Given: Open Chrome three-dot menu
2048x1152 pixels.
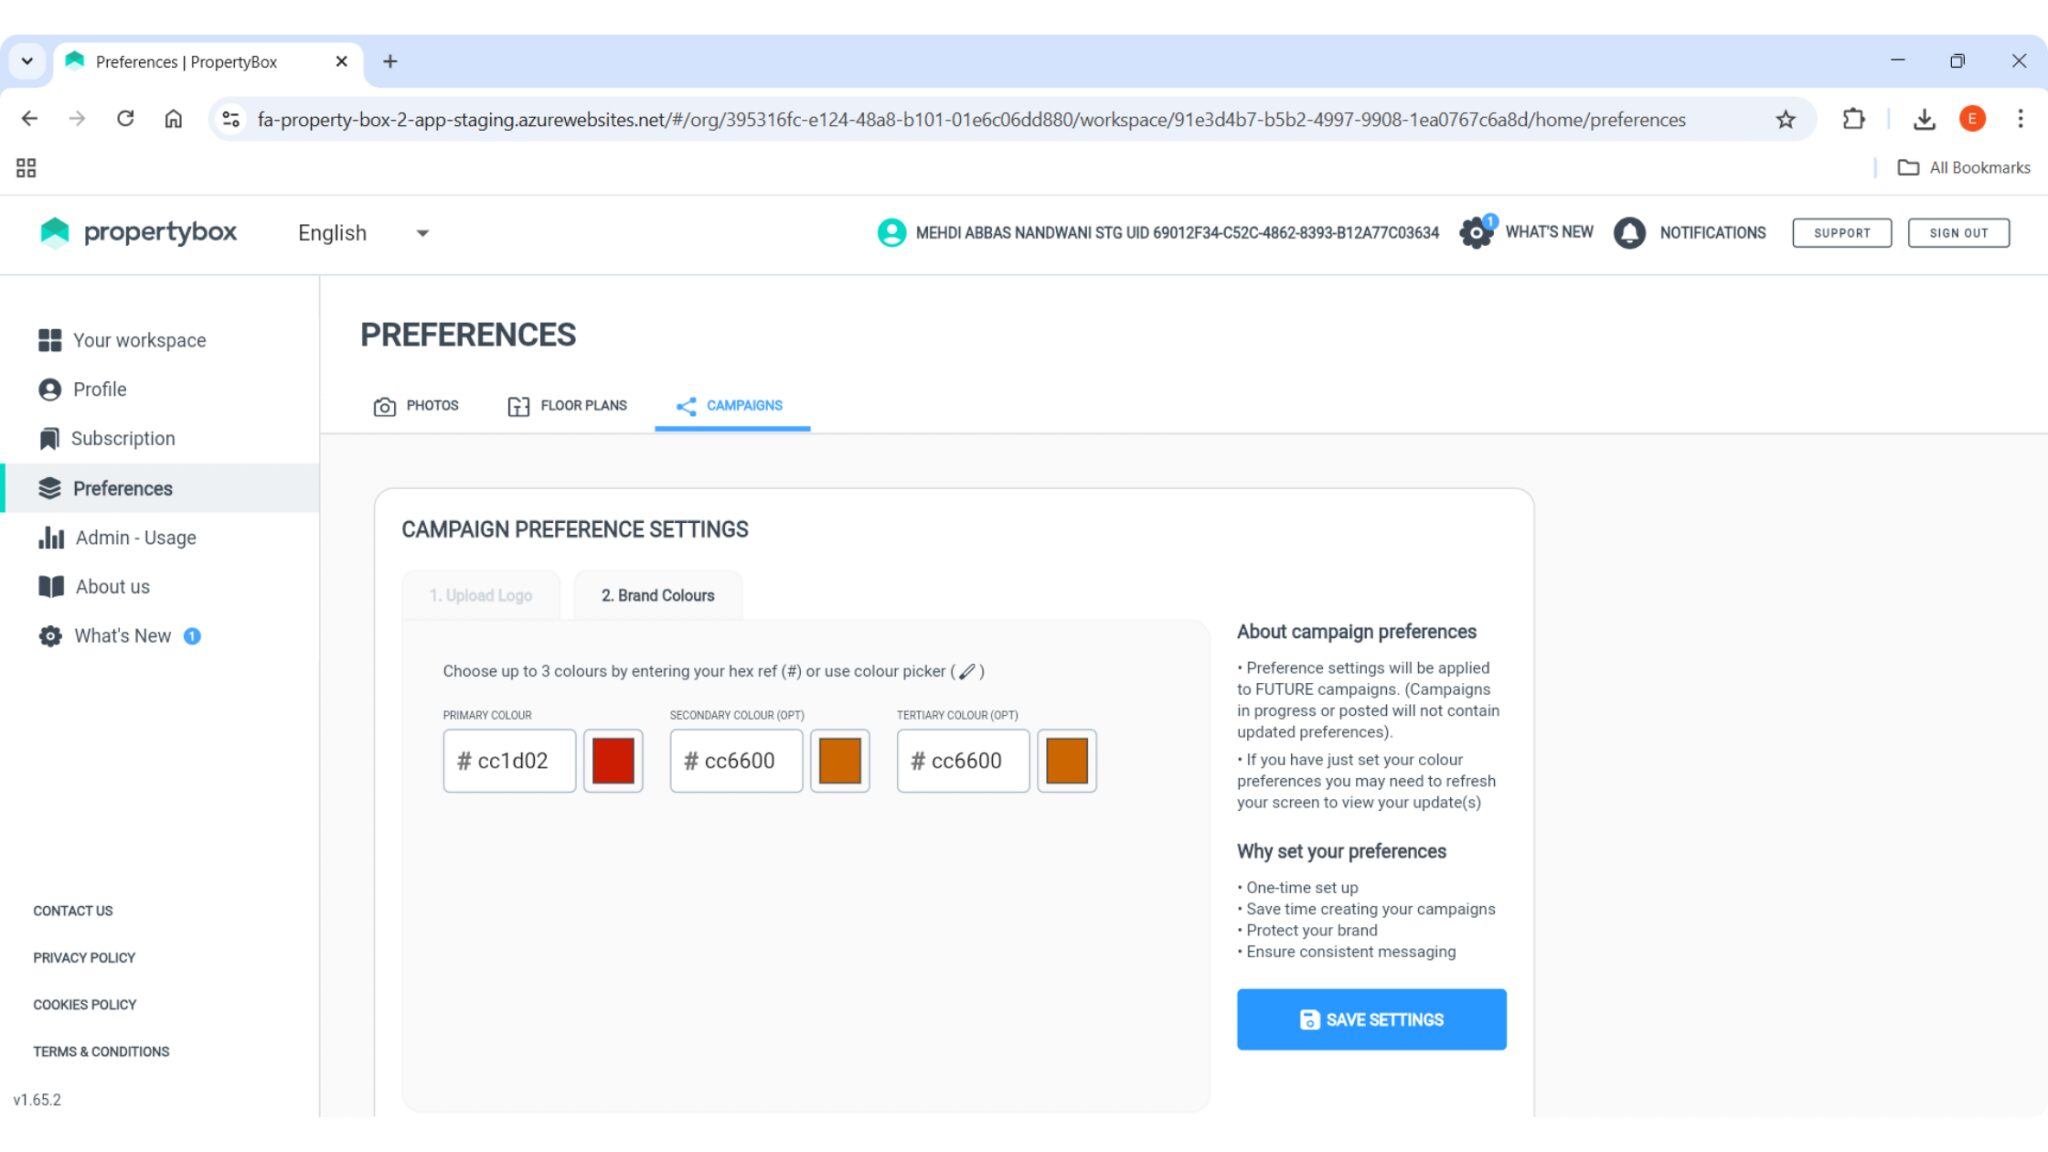Looking at the screenshot, I should 2020,119.
